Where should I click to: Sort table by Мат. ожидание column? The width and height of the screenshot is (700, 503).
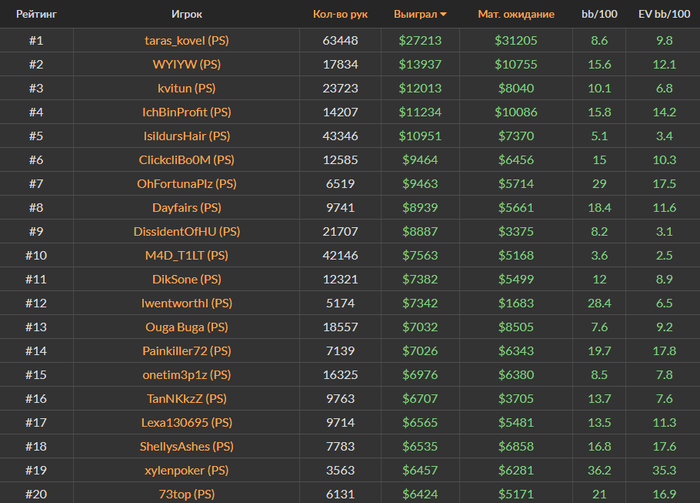(516, 14)
